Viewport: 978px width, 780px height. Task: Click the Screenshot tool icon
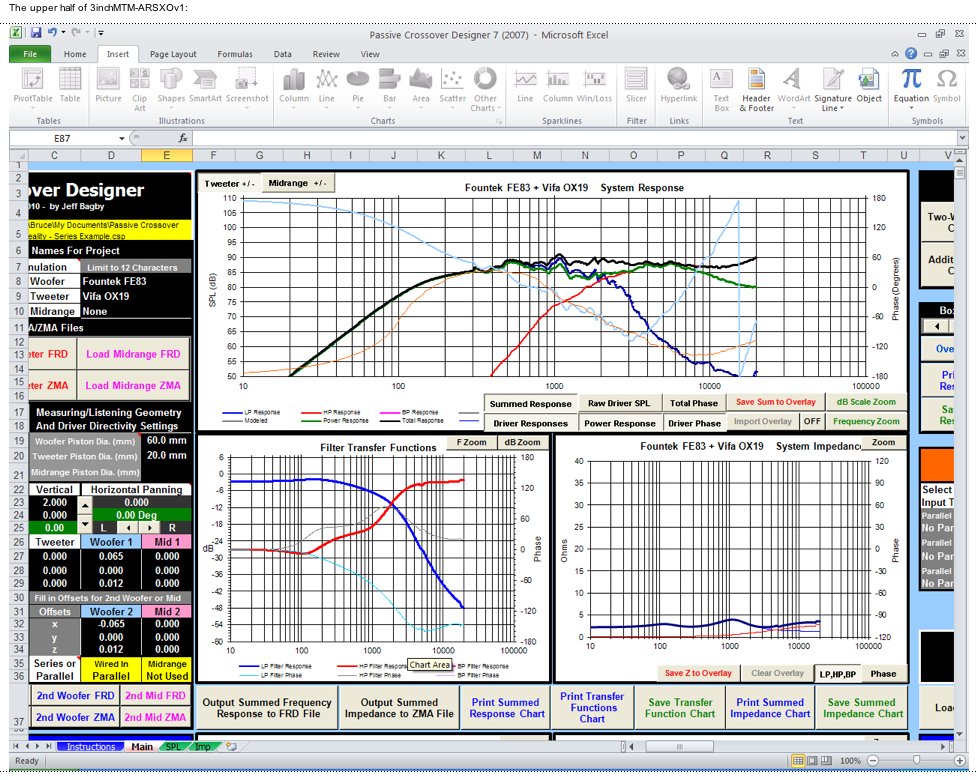click(247, 85)
